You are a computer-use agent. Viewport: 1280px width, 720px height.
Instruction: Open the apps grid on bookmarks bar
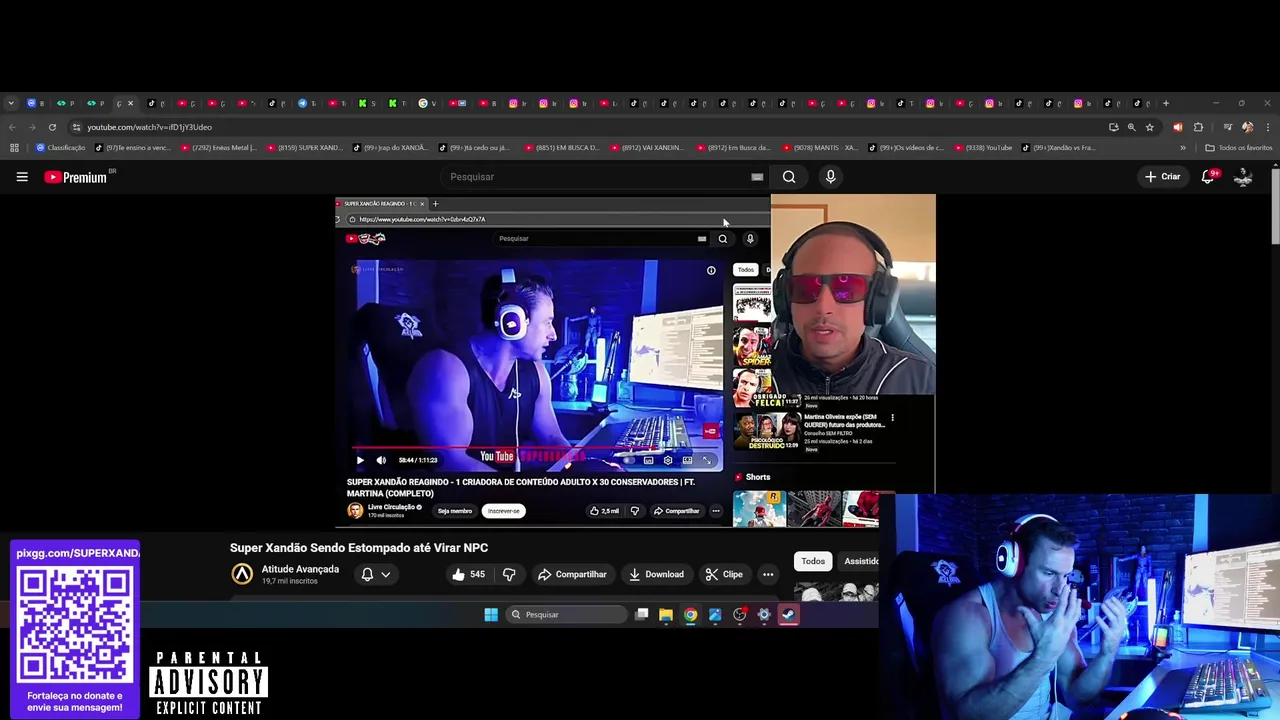(x=14, y=148)
